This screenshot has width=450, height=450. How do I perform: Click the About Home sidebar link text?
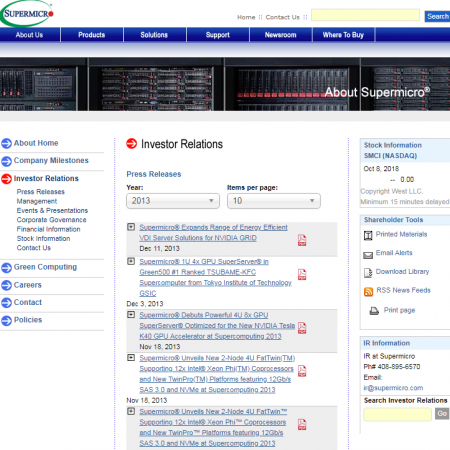click(x=36, y=143)
